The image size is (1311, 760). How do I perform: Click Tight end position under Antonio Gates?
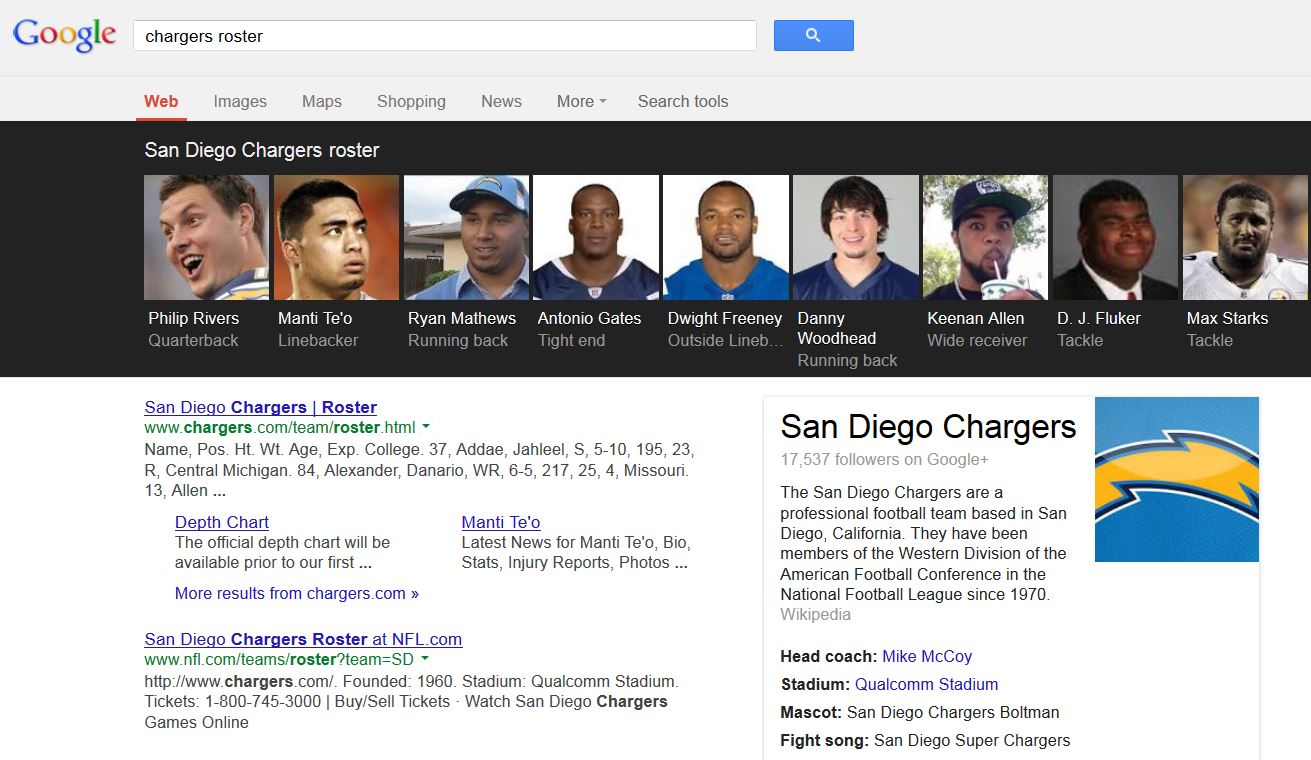pos(571,340)
